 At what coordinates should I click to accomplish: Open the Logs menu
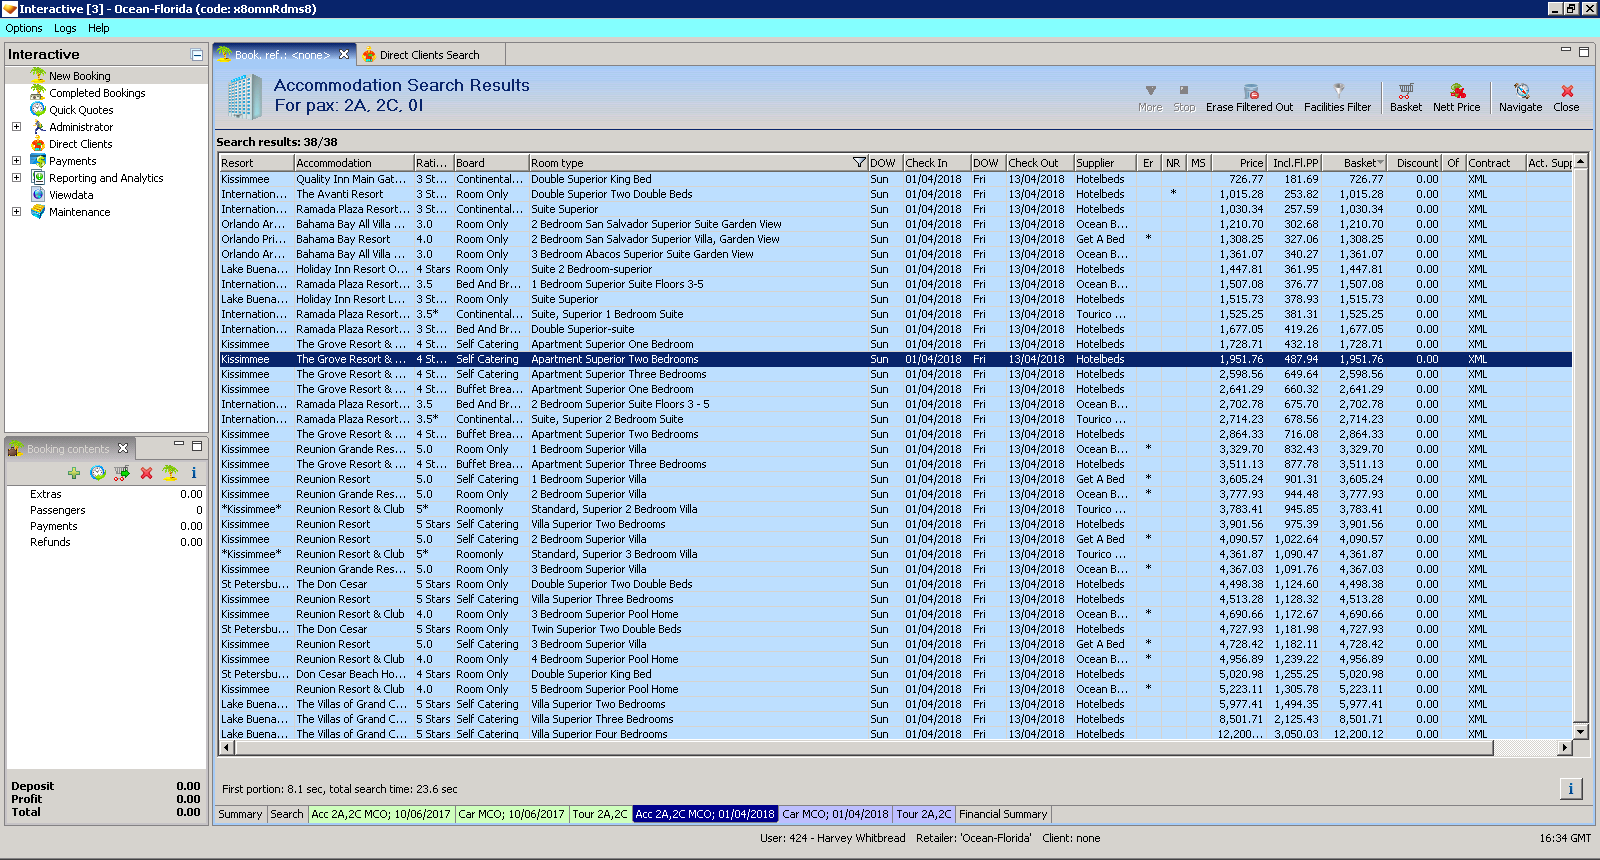65,28
